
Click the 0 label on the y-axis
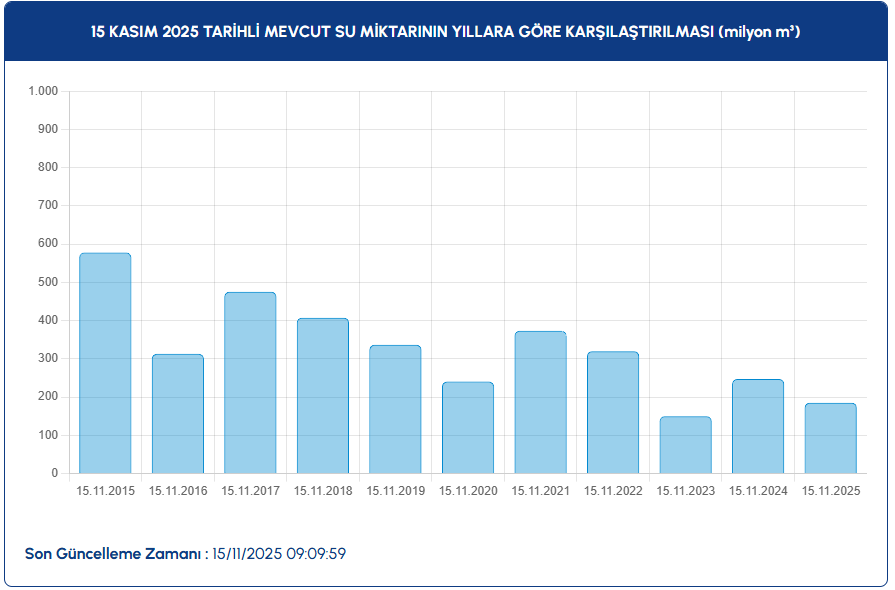[54, 473]
